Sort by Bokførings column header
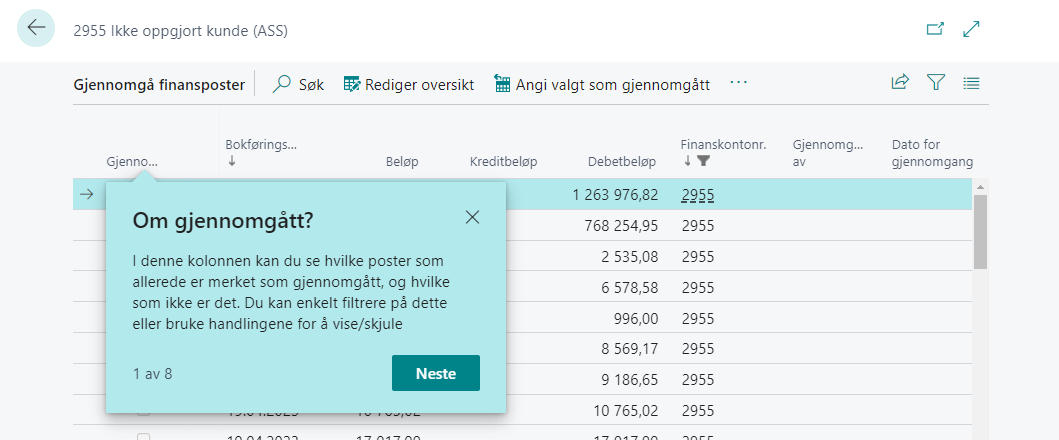 [x=261, y=145]
